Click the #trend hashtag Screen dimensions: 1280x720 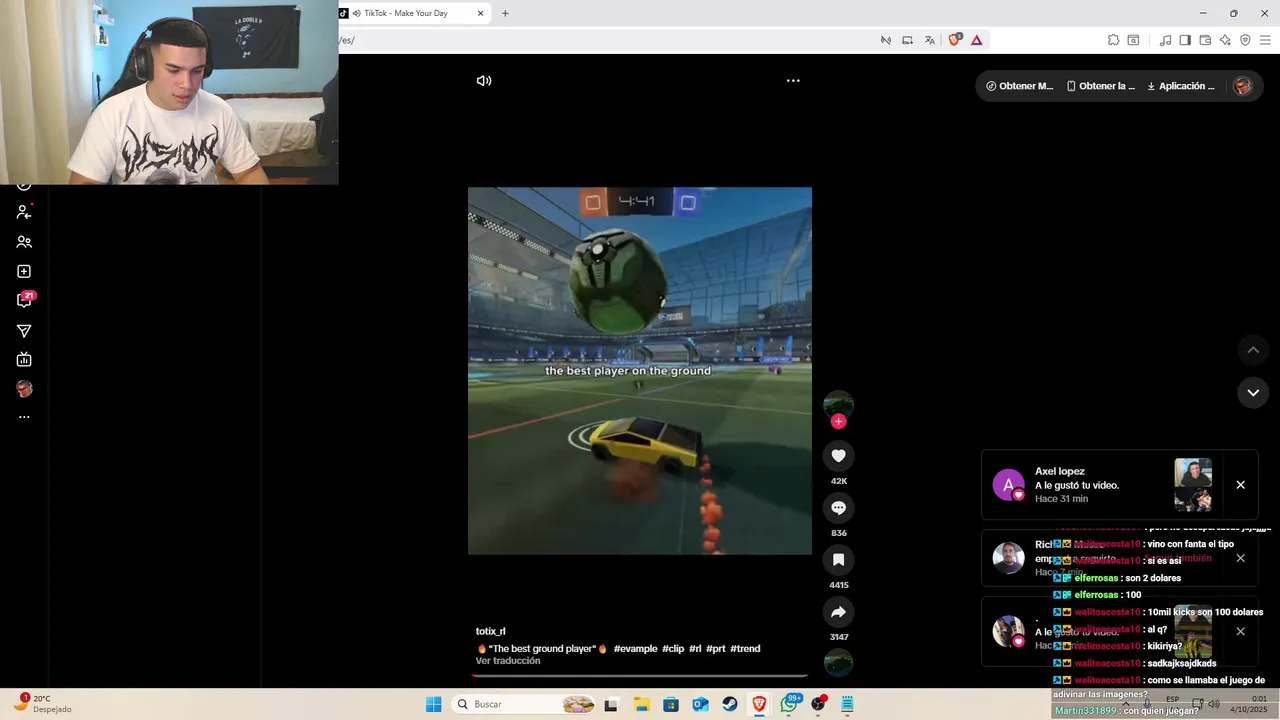745,648
